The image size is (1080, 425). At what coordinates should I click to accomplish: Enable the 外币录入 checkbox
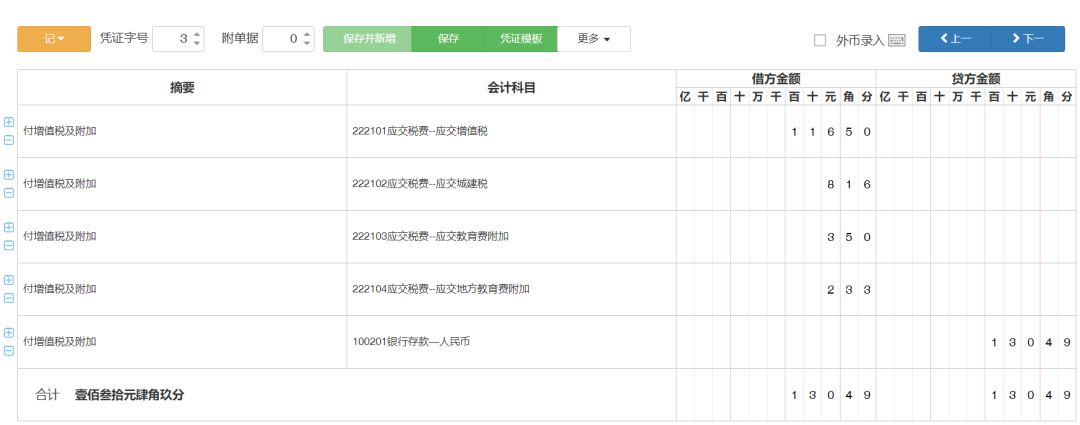coord(820,40)
